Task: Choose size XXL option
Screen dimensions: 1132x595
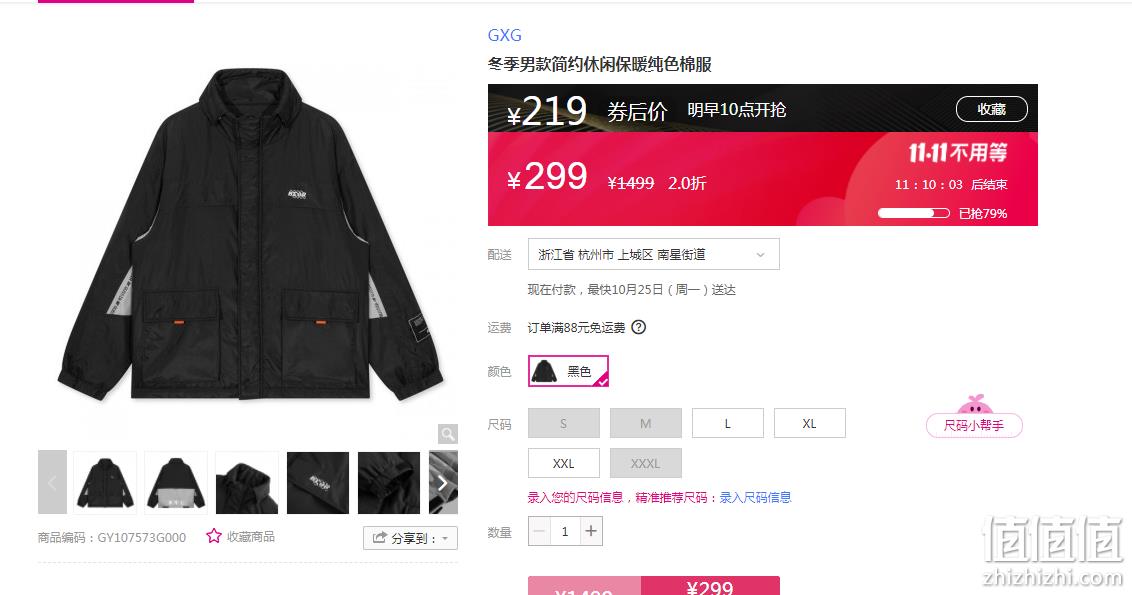Action: 564,464
